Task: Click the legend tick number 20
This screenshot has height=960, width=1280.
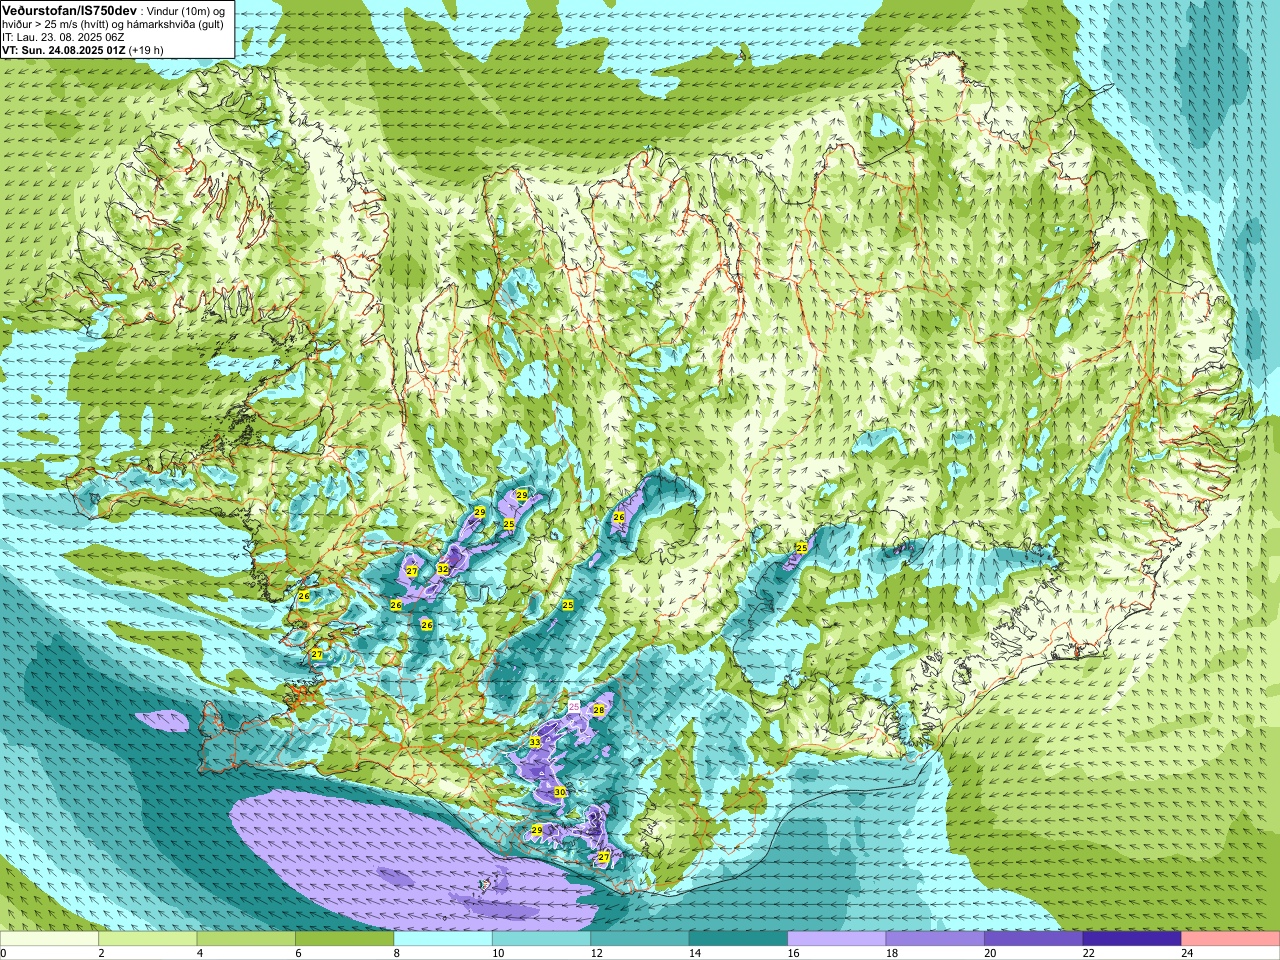Action: click(x=990, y=953)
